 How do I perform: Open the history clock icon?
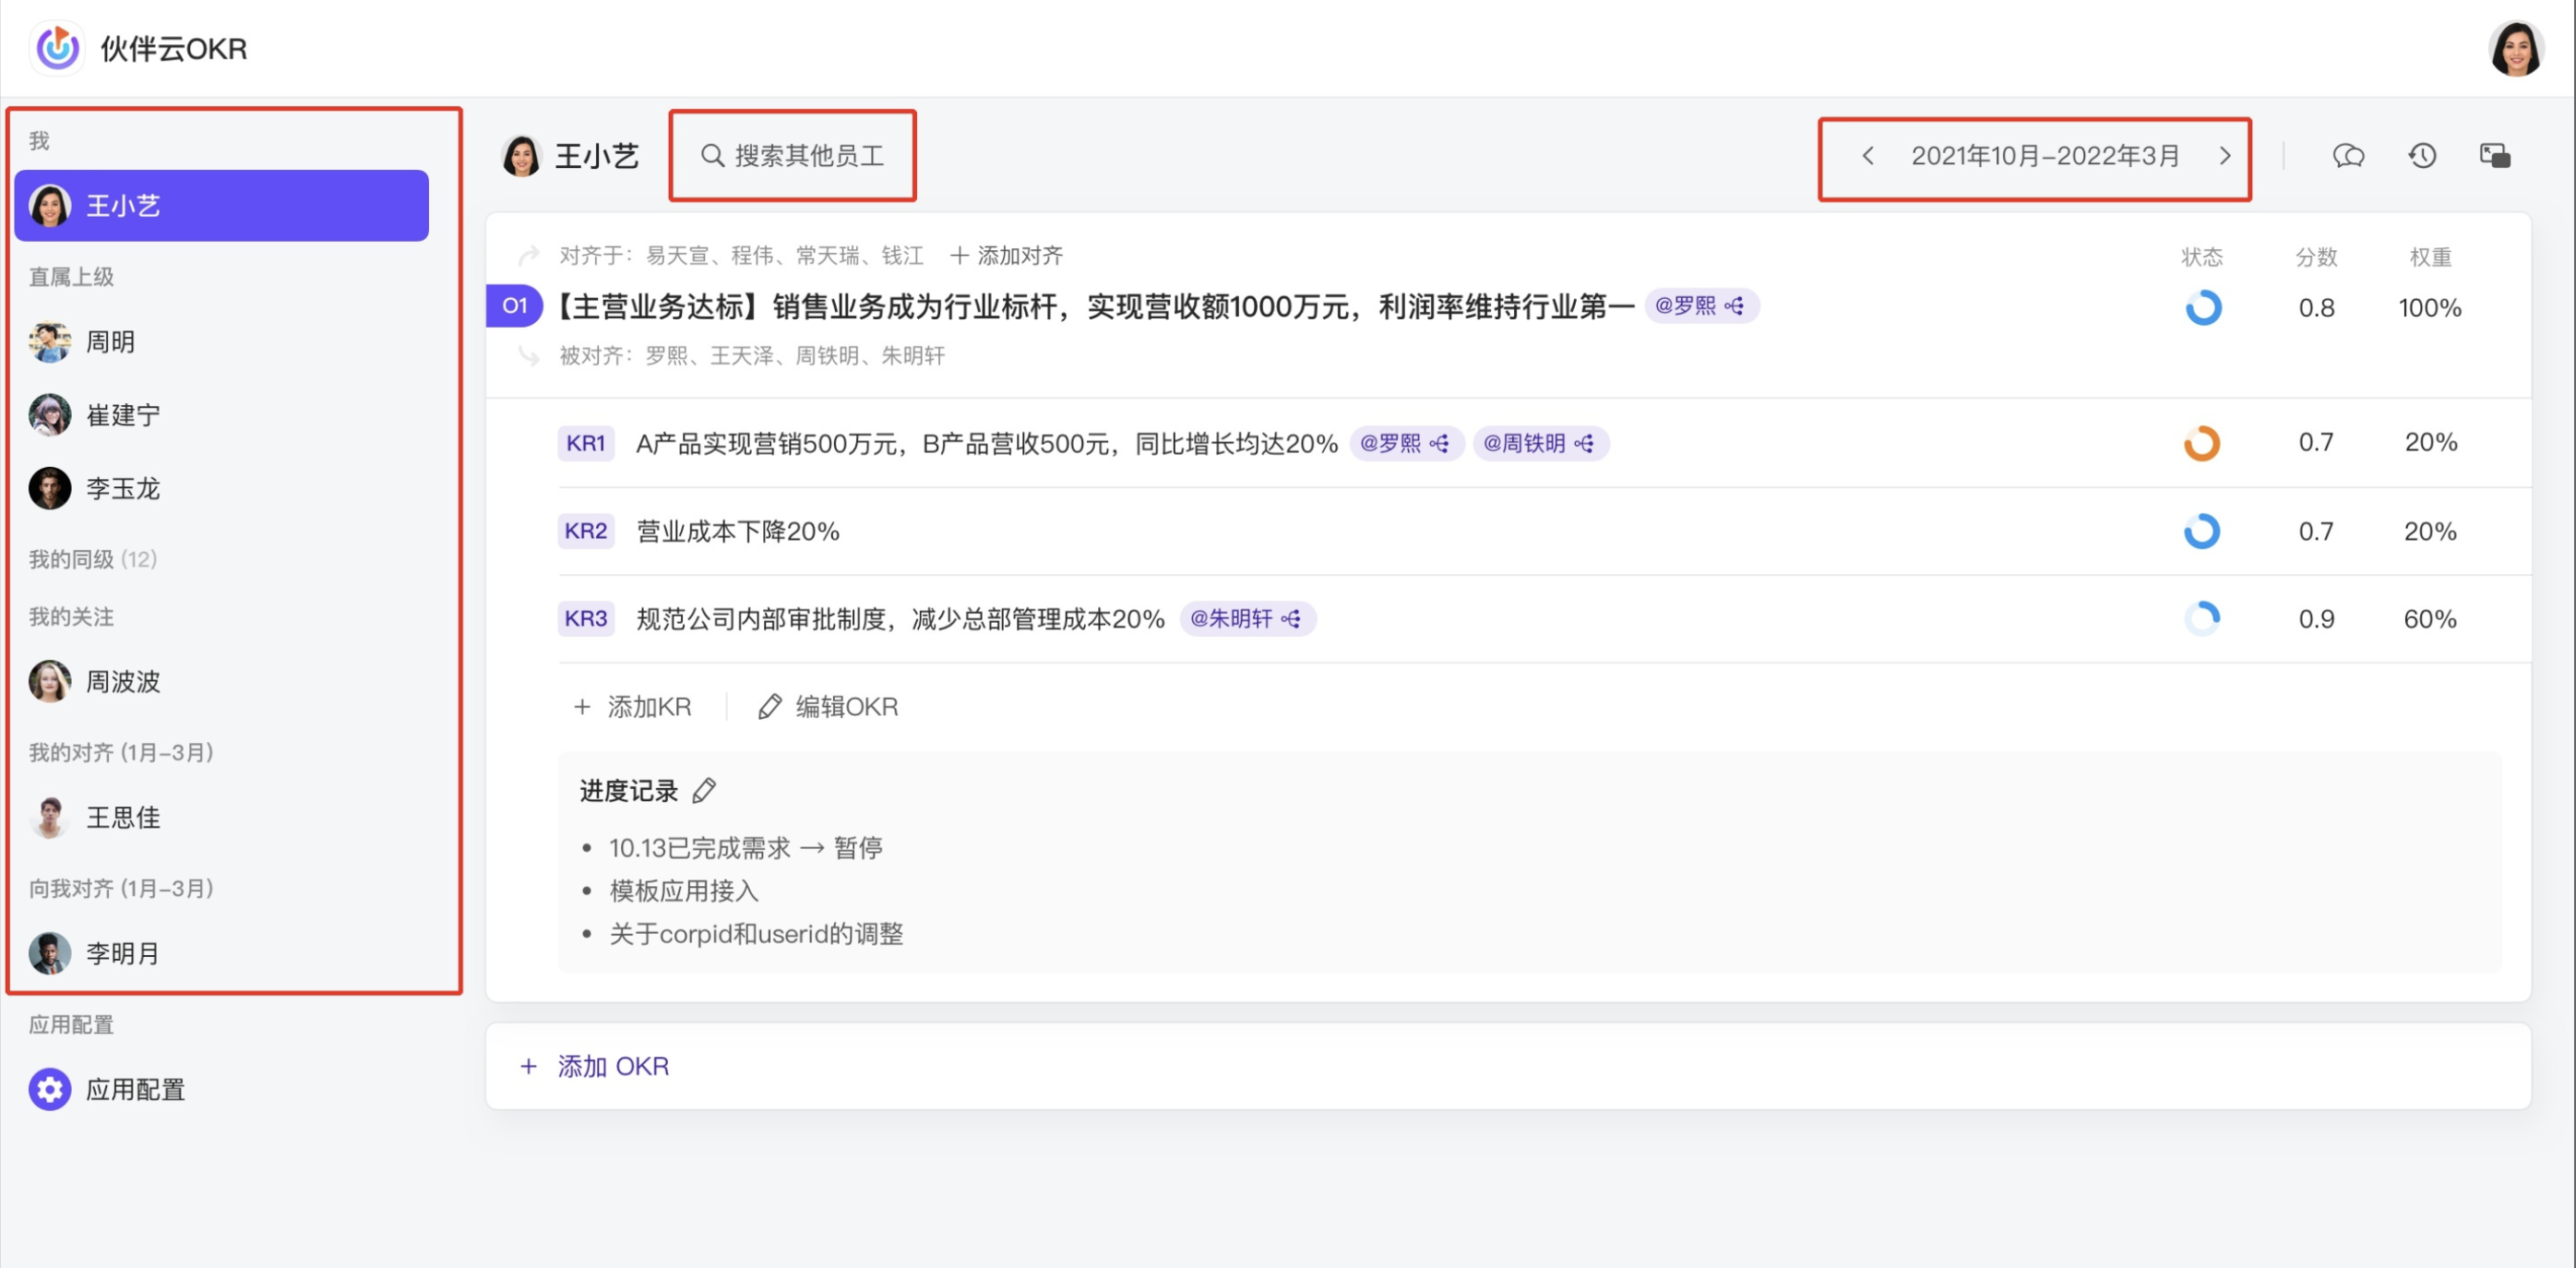[x=2421, y=156]
